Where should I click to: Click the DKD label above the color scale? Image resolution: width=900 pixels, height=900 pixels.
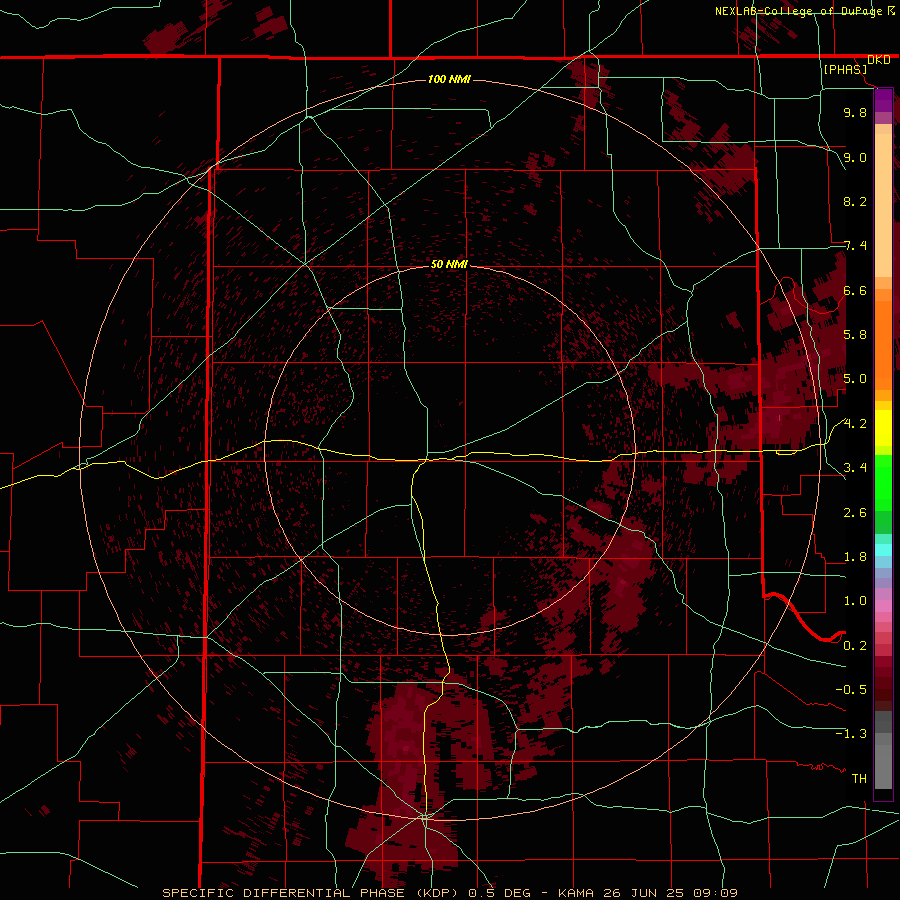tap(878, 60)
